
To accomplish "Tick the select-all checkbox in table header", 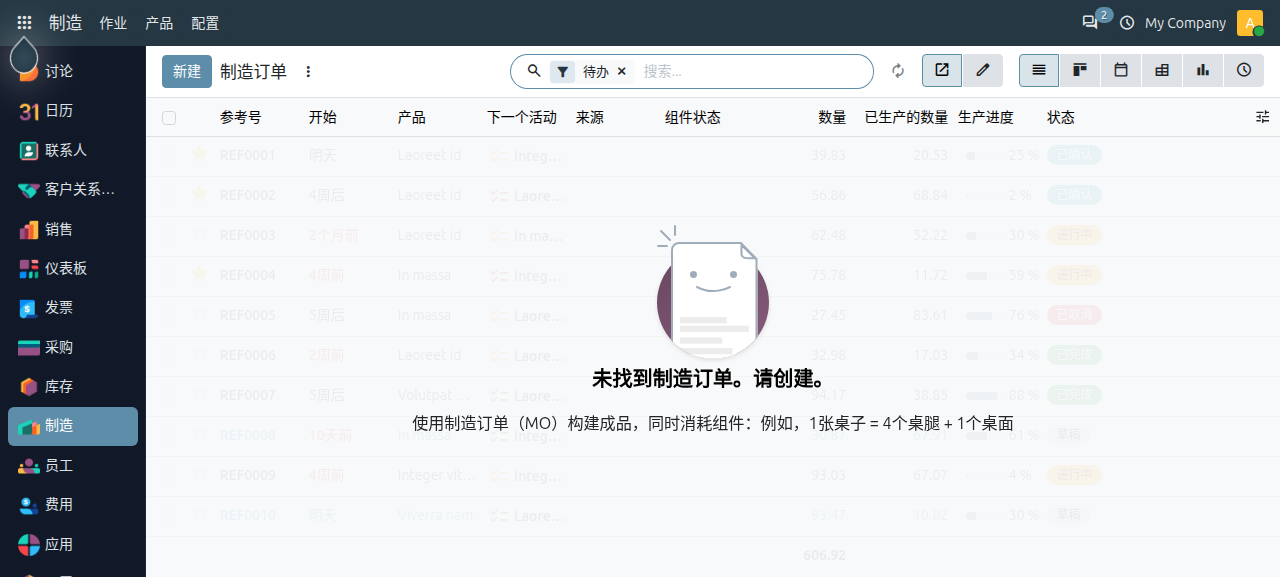I will tap(169, 118).
